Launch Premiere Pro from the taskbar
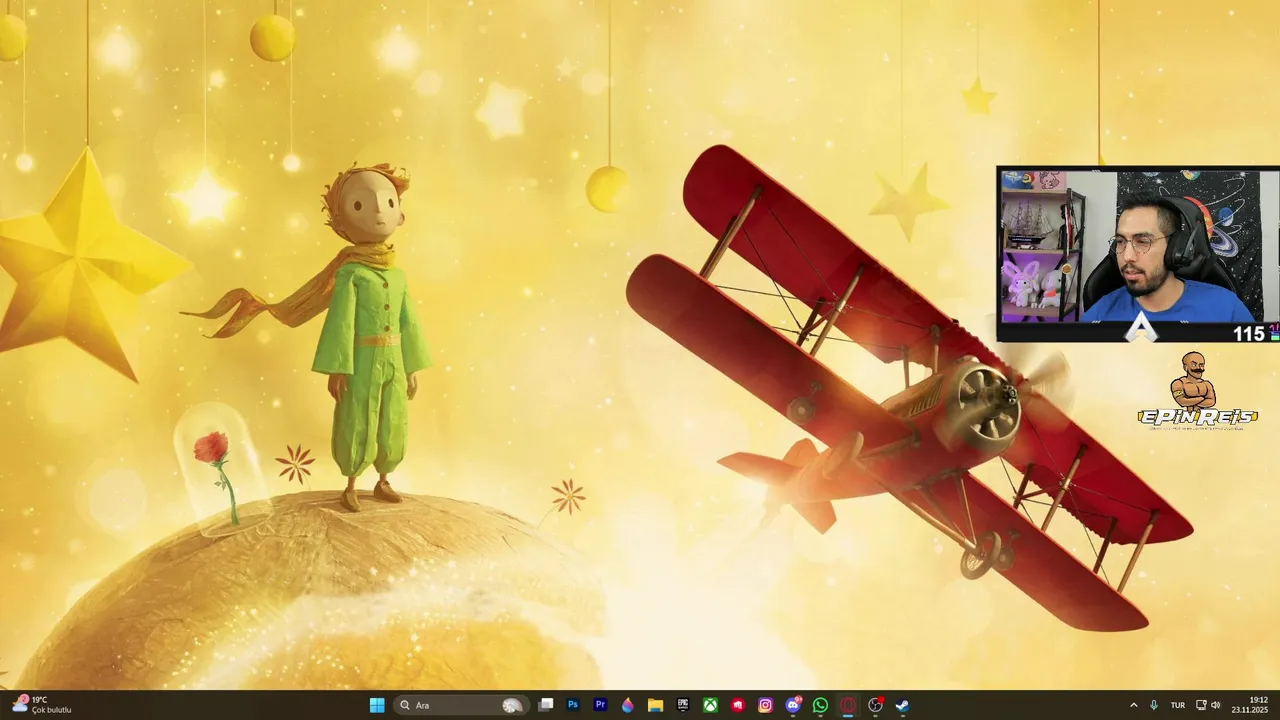 [600, 705]
